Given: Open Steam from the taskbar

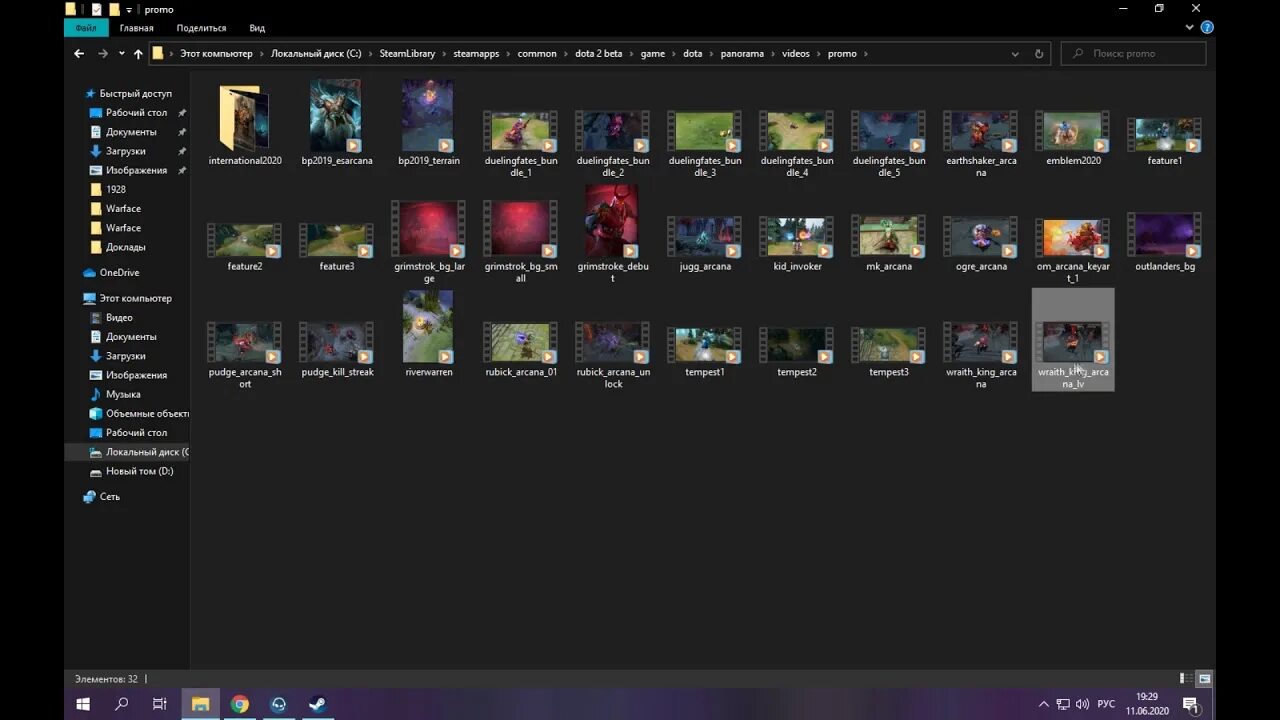Looking at the screenshot, I should click(x=317, y=704).
